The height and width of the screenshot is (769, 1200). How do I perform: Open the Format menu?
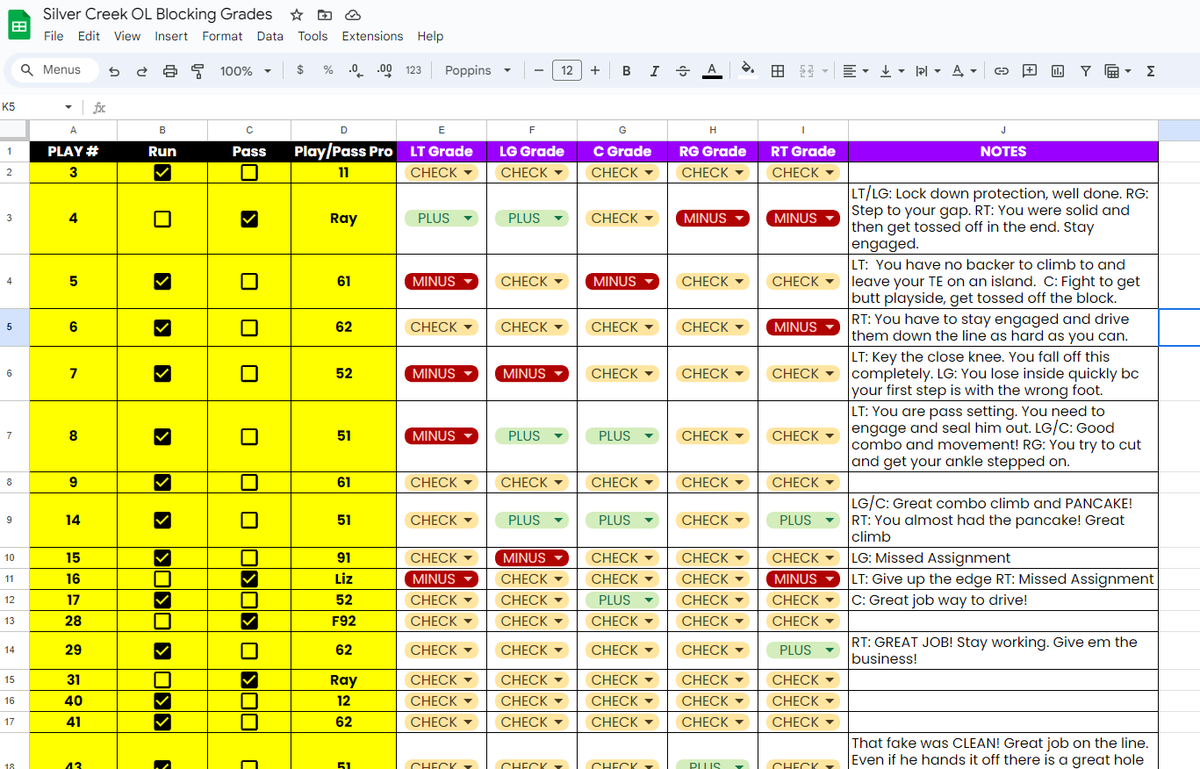[x=222, y=36]
